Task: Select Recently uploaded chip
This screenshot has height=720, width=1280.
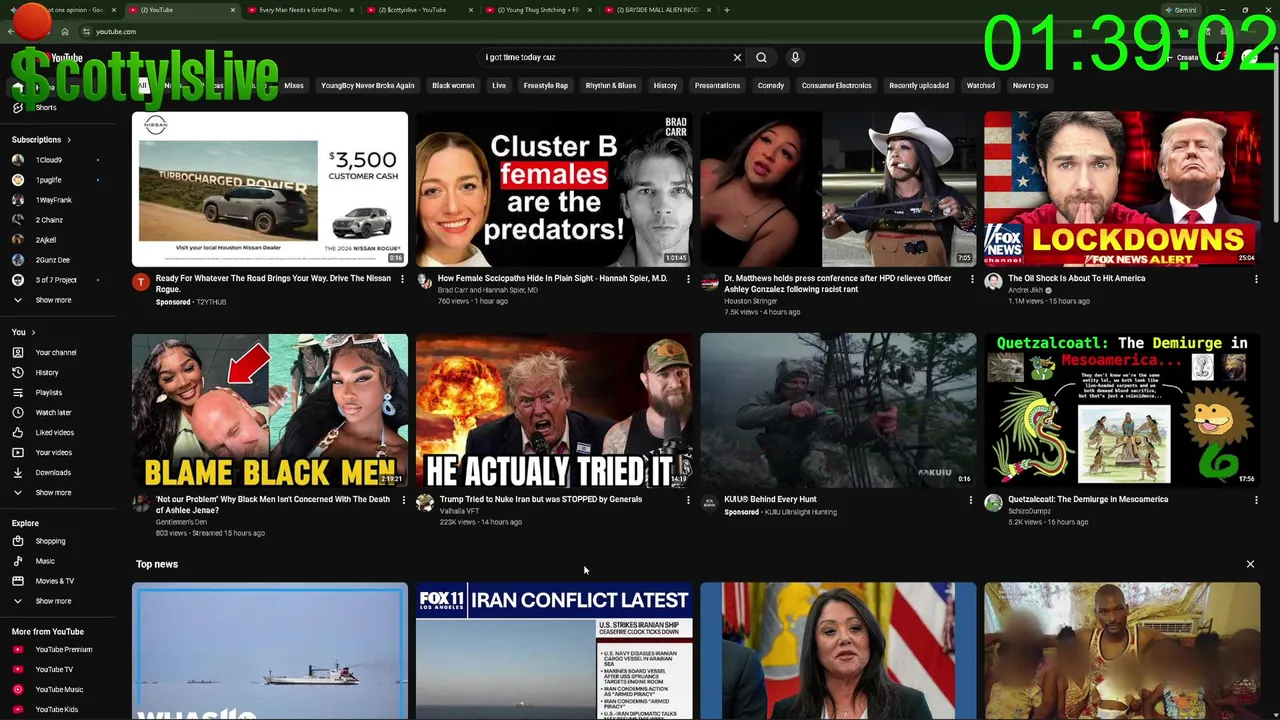Action: click(x=919, y=86)
